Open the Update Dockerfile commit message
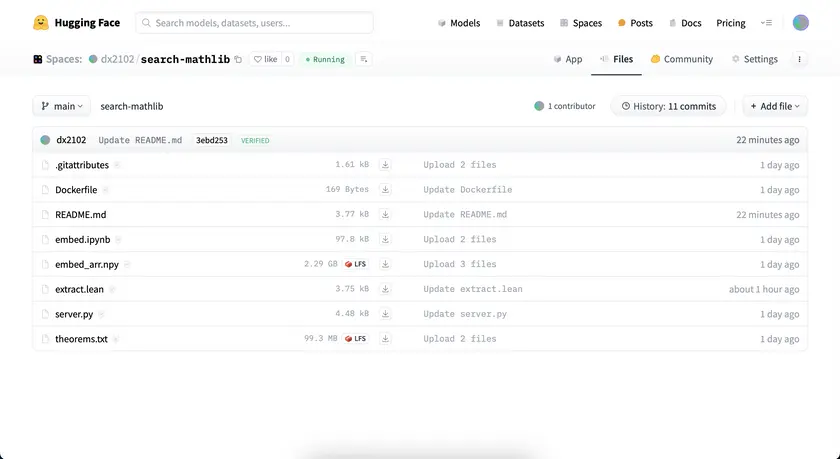Image resolution: width=840 pixels, height=459 pixels. pos(468,190)
